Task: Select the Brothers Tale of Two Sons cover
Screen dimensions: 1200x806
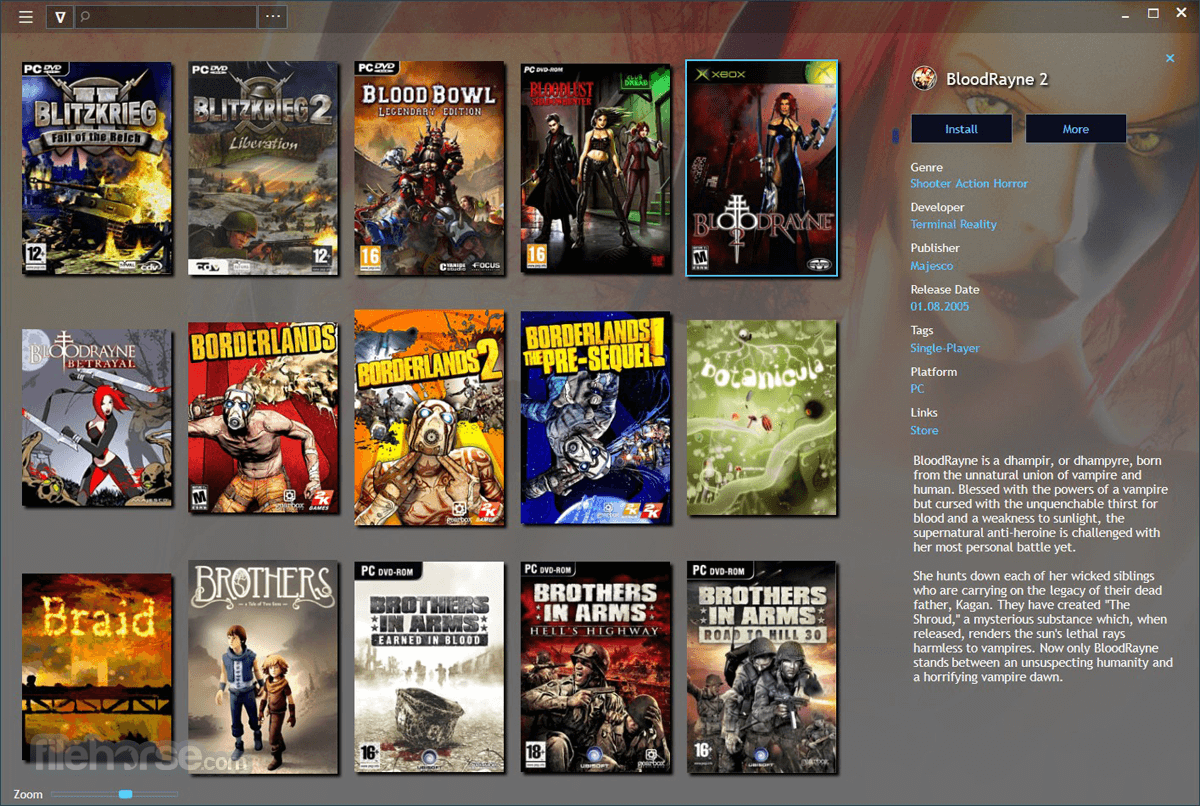Action: point(262,667)
